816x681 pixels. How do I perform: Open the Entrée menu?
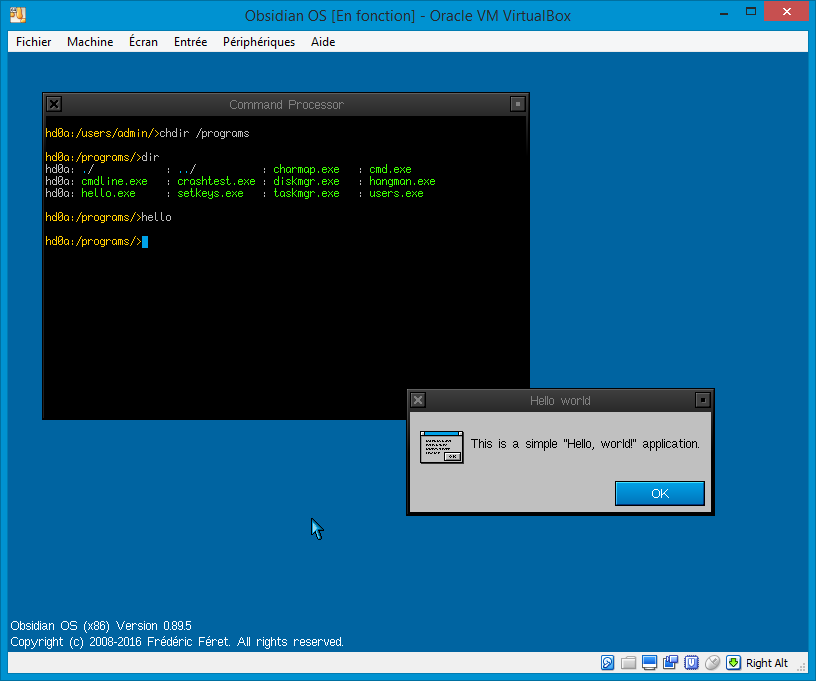coord(190,42)
